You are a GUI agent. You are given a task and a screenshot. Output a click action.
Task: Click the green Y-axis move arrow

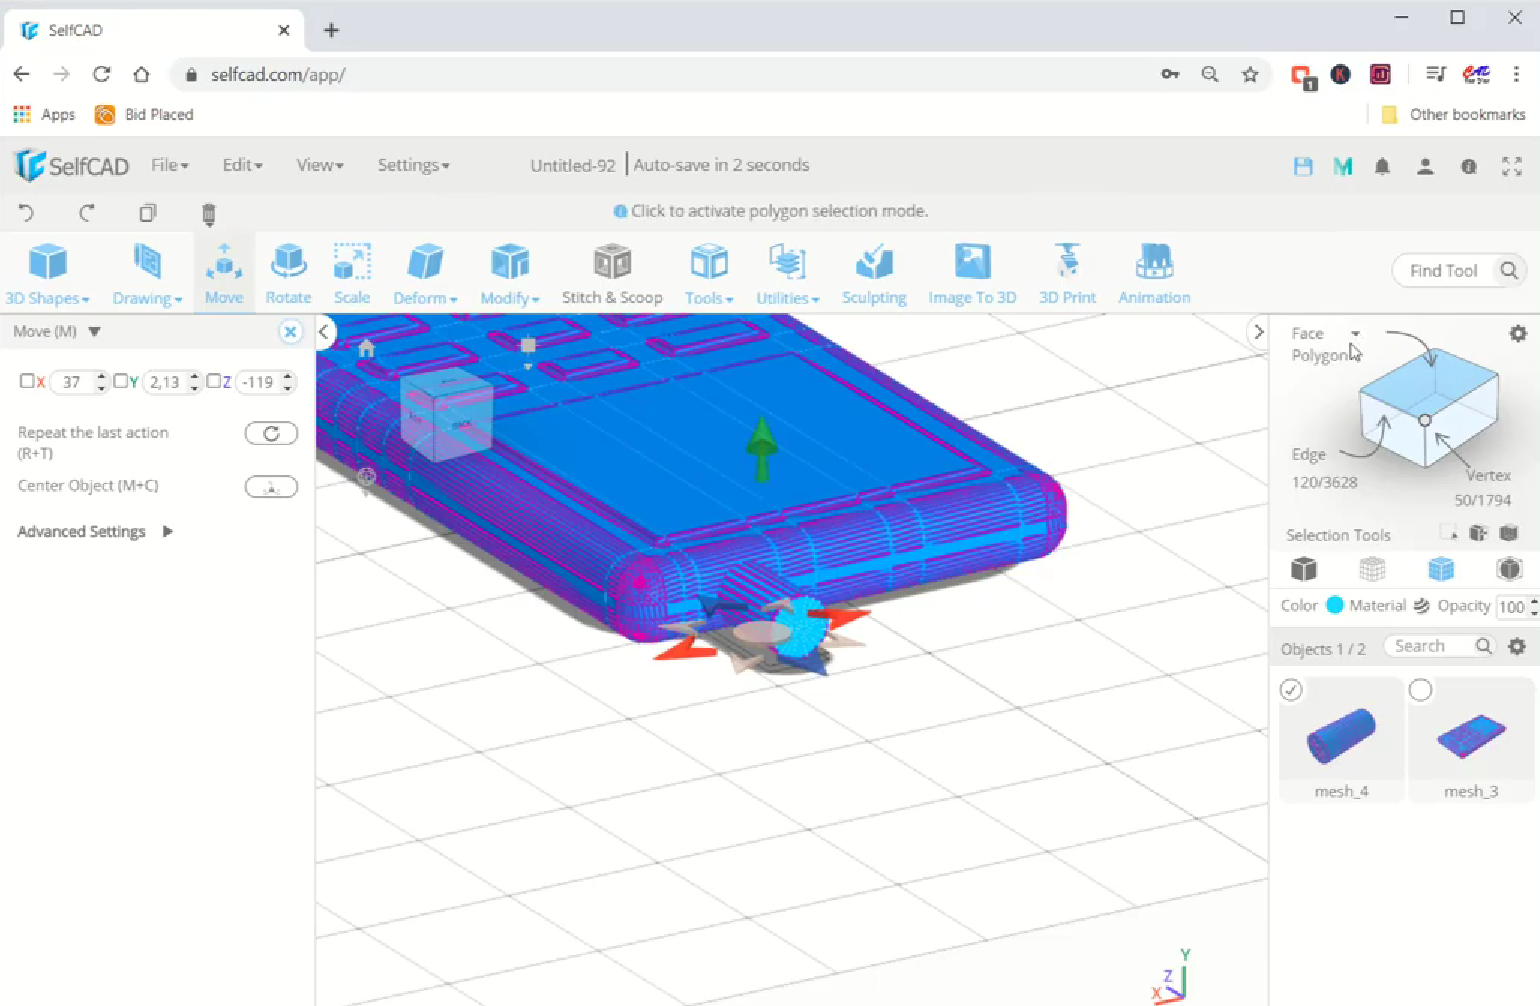coord(762,448)
